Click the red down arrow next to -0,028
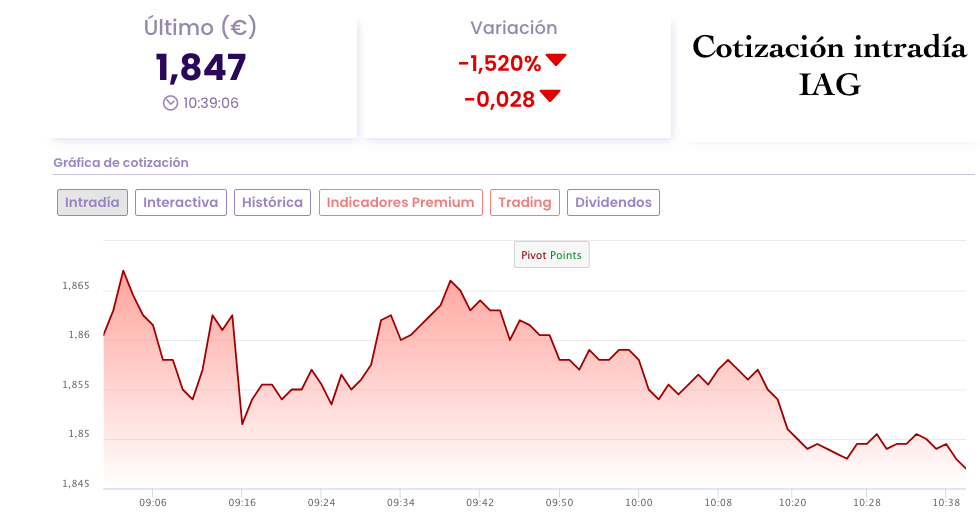The height and width of the screenshot is (522, 980). [550, 97]
